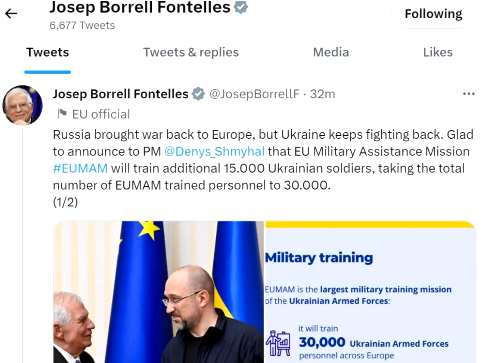
Task: Click the EU official label
Action: click(x=101, y=114)
